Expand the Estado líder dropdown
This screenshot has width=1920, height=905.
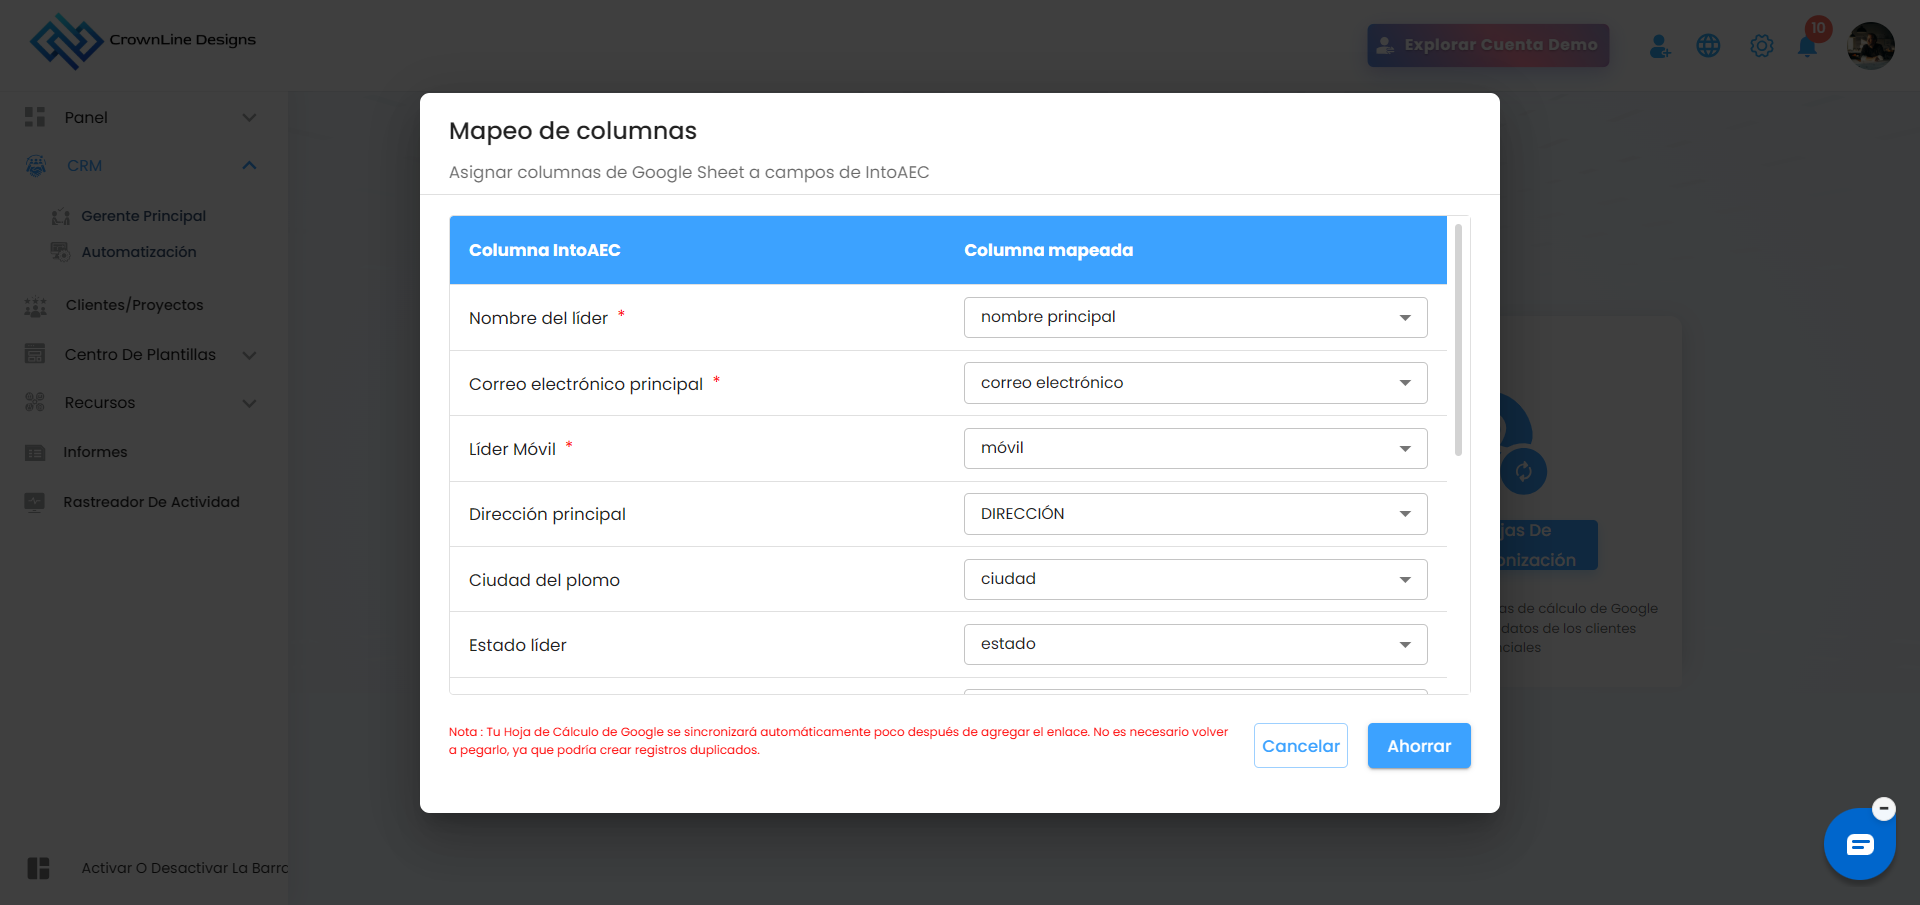coord(1195,645)
